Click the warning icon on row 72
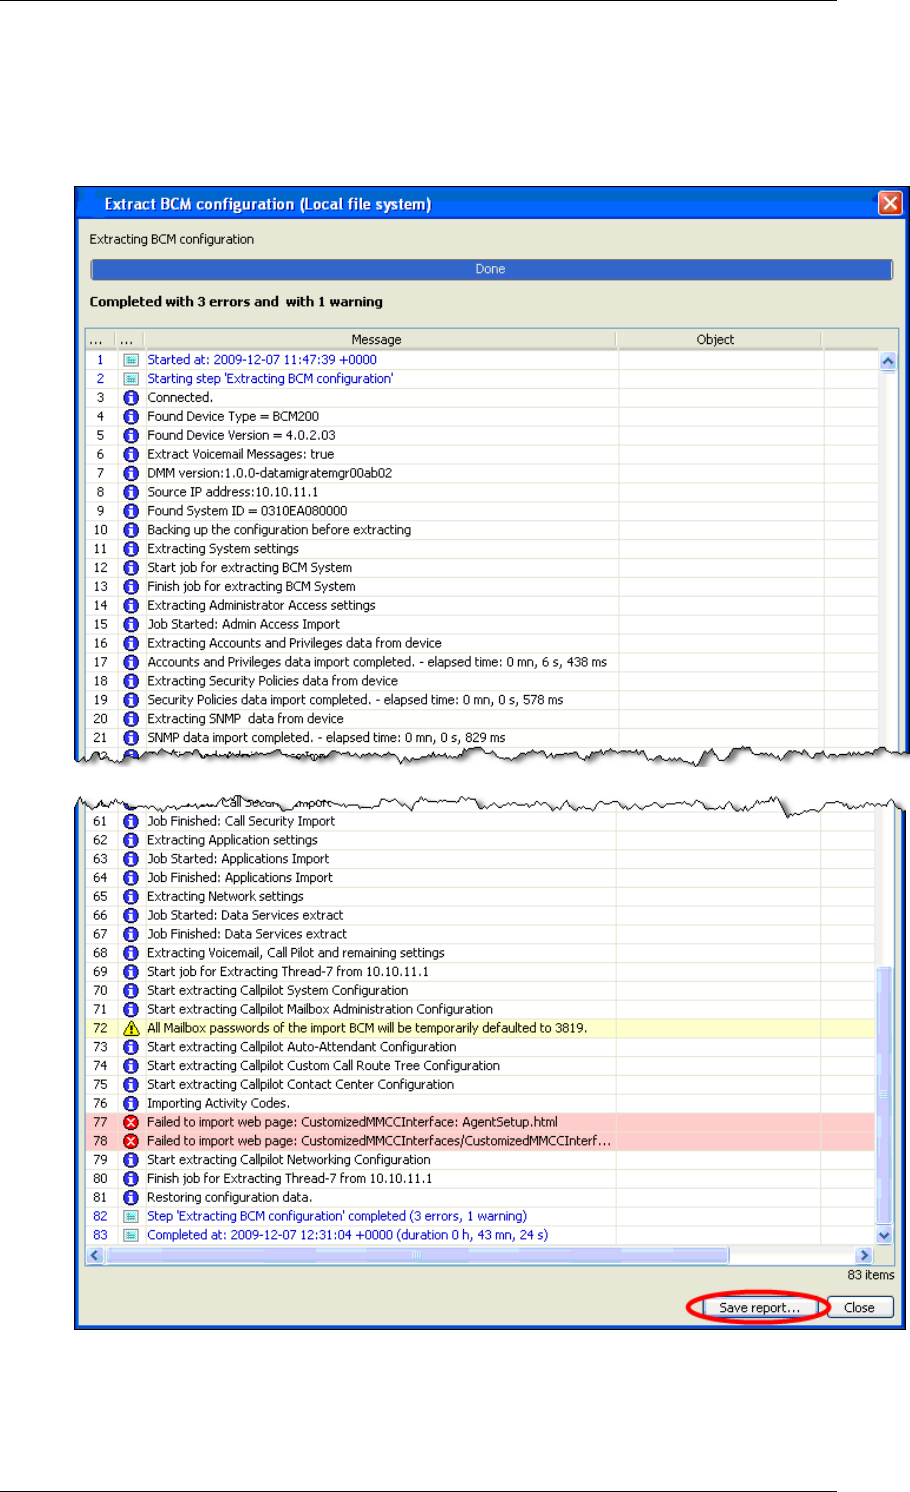 [130, 1028]
